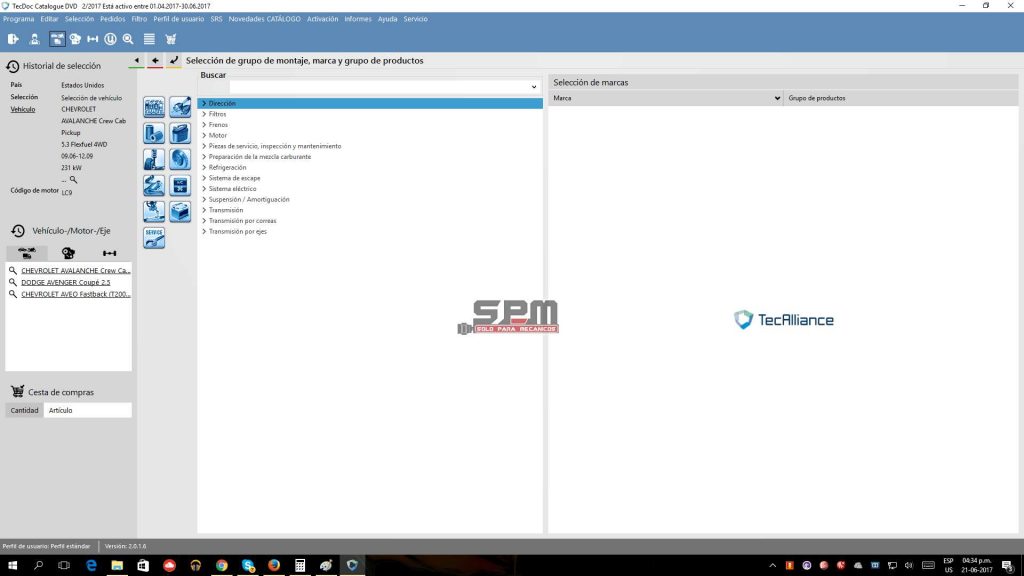1024x576 pixels.
Task: Expand the Sistema eléctrico node
Action: [x=204, y=189]
